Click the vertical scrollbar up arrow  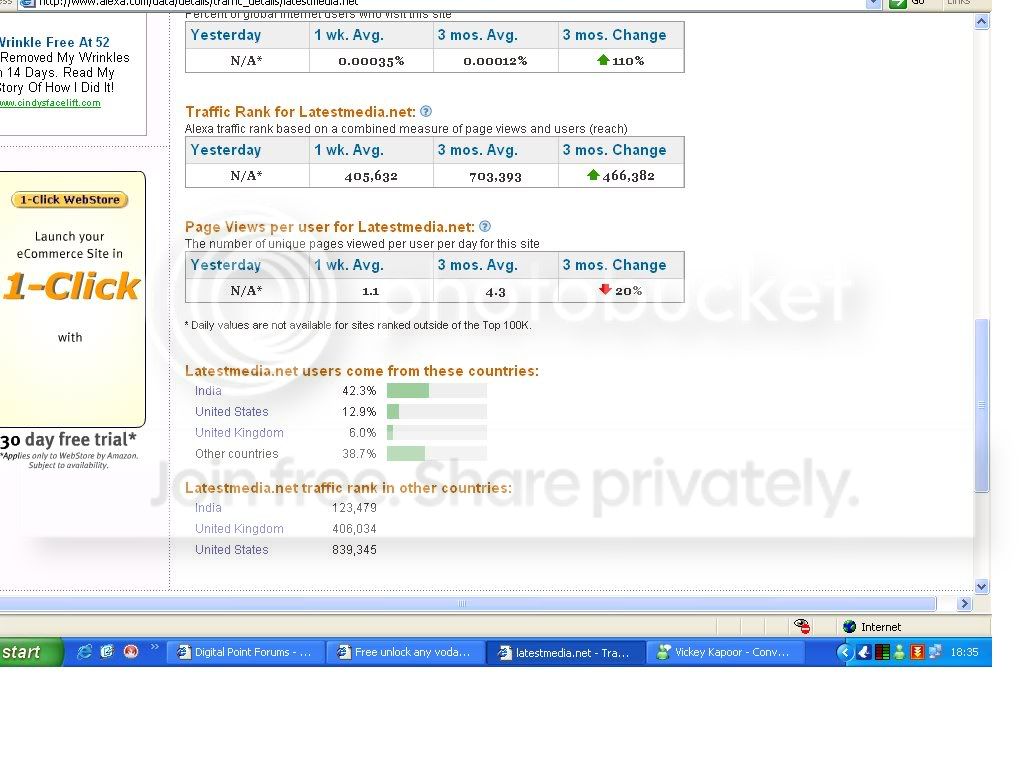point(981,22)
